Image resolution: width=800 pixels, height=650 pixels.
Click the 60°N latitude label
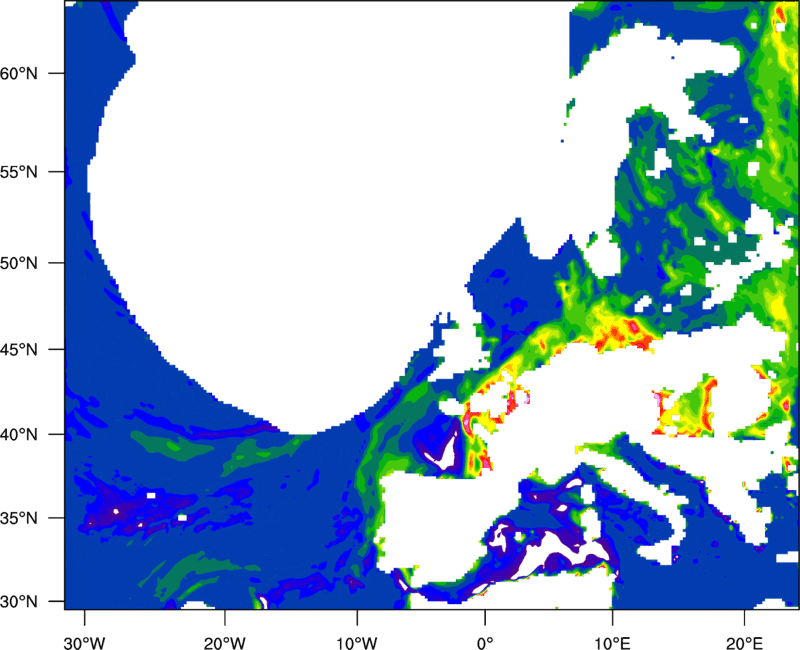[19, 73]
